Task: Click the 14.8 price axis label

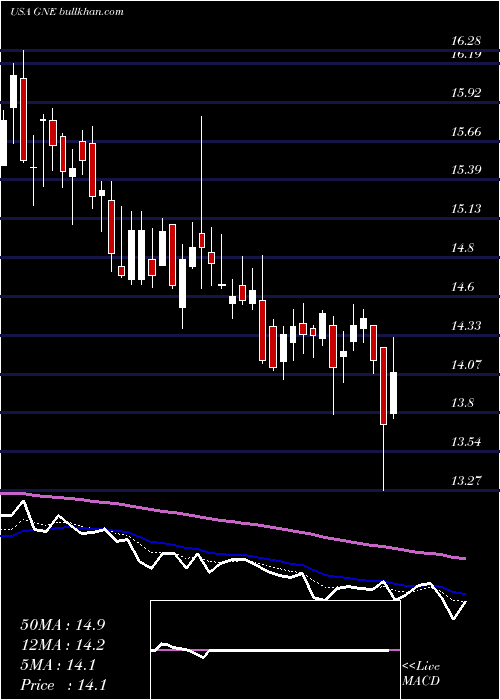Action: 462,248
